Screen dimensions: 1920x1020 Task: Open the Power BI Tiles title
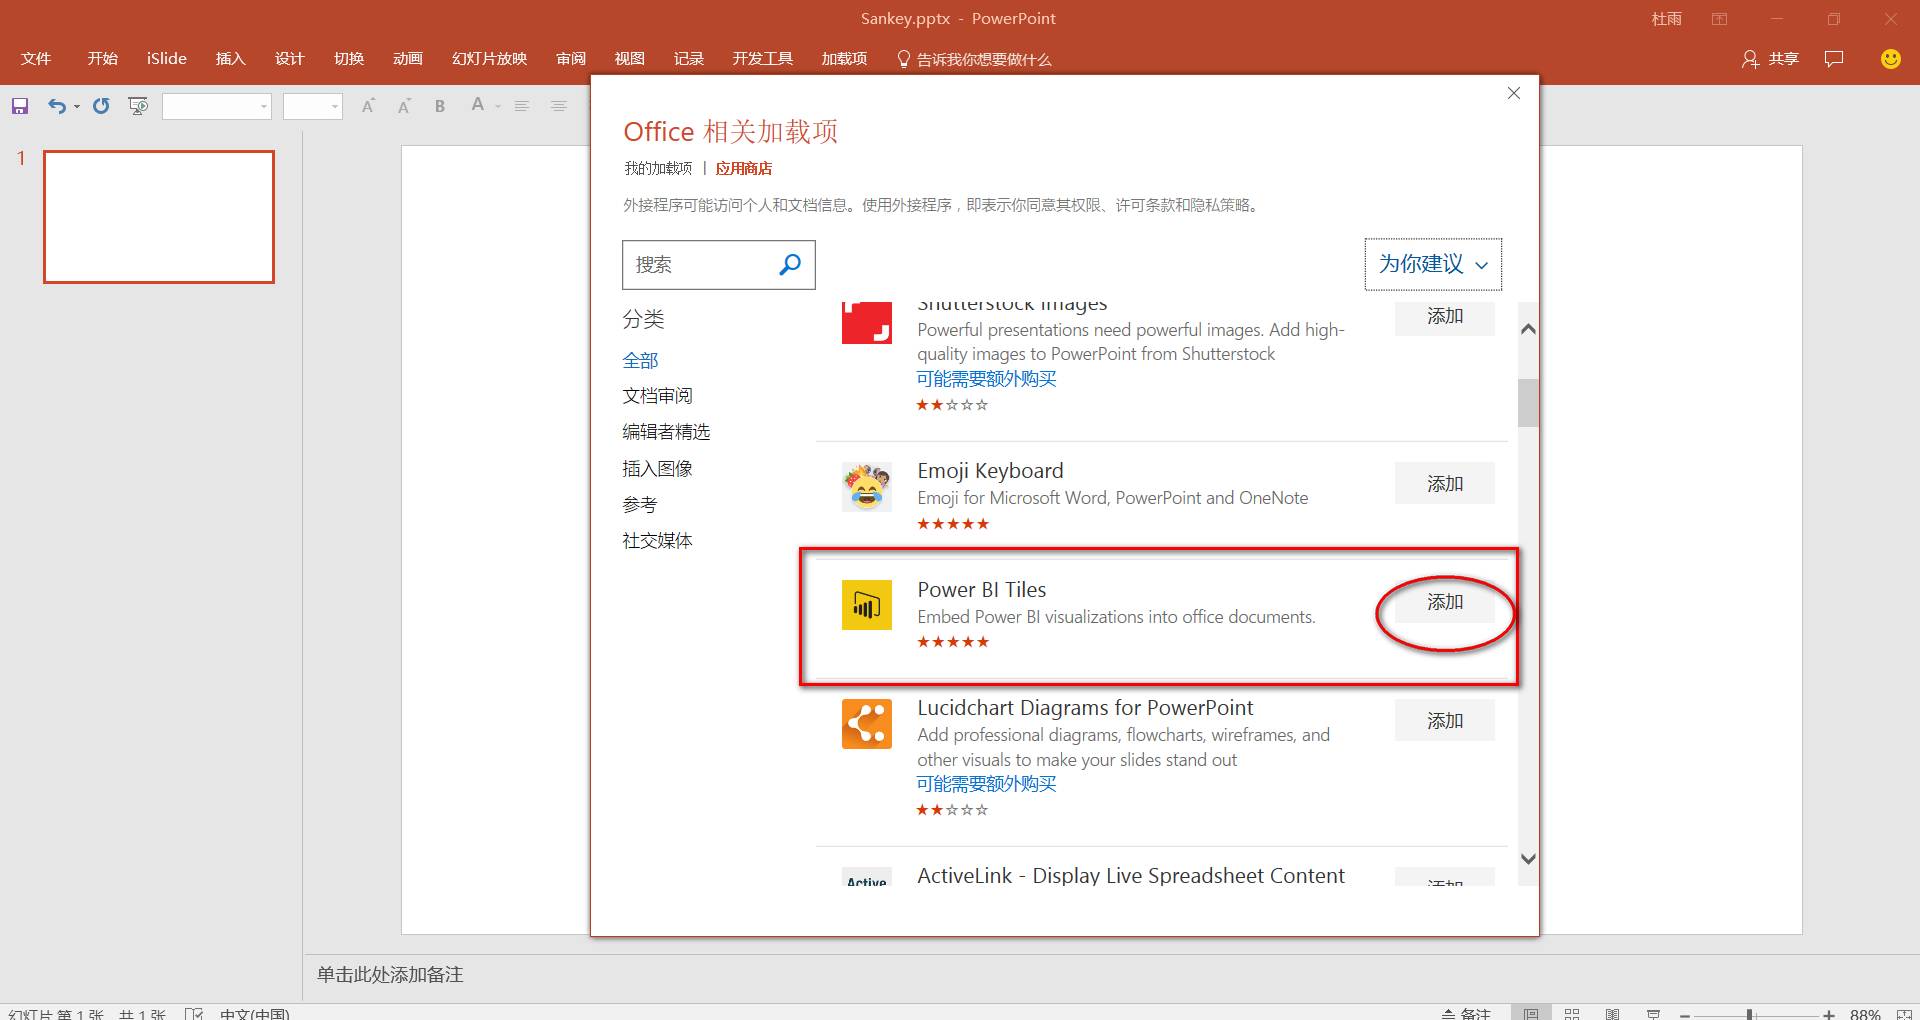[982, 590]
